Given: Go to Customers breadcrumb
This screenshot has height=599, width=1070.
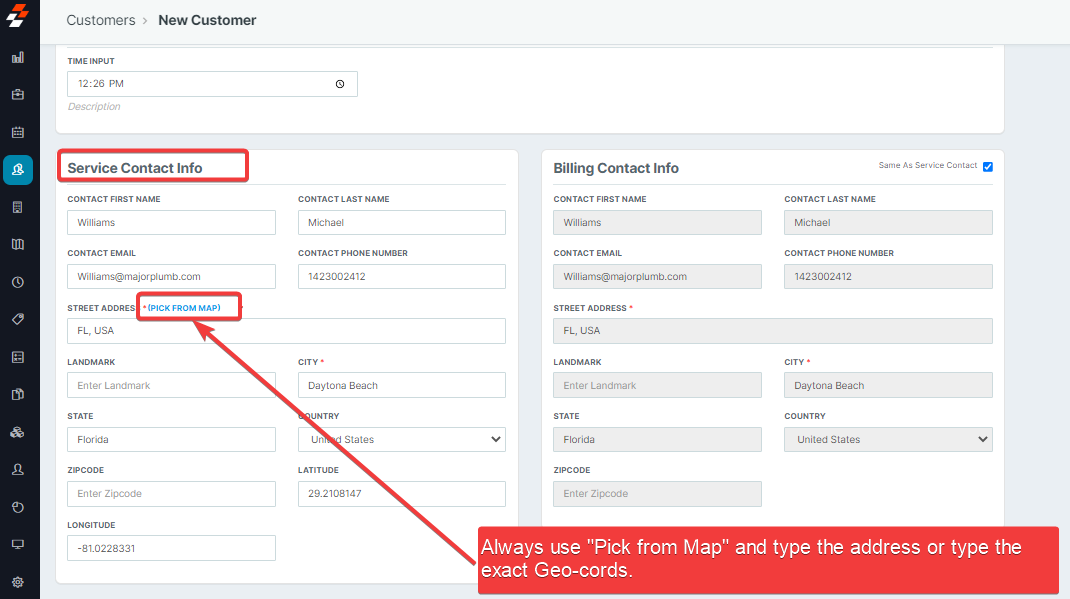Looking at the screenshot, I should click(x=101, y=20).
